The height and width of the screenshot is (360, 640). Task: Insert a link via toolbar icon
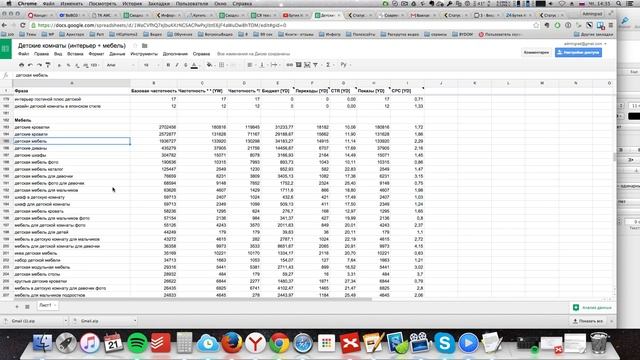(x=289, y=65)
